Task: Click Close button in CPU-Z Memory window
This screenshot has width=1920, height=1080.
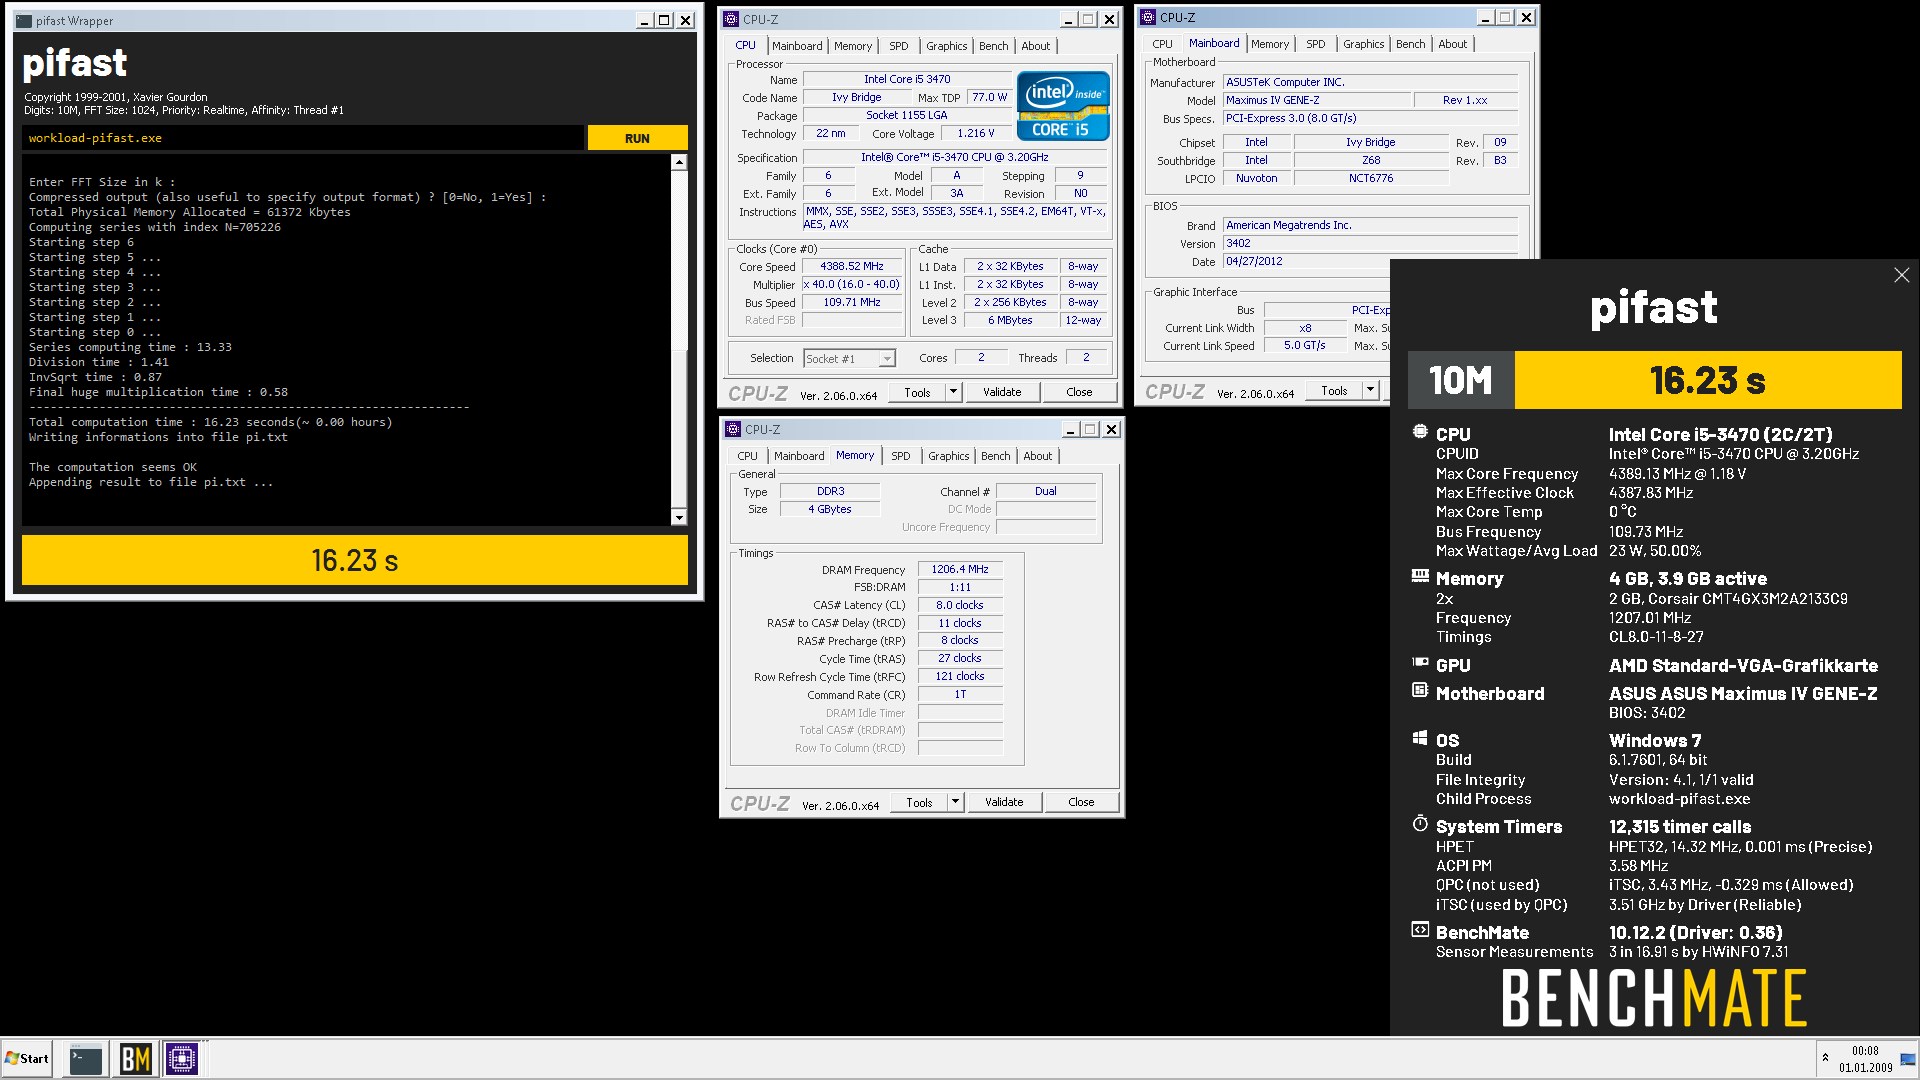Action: (1081, 802)
